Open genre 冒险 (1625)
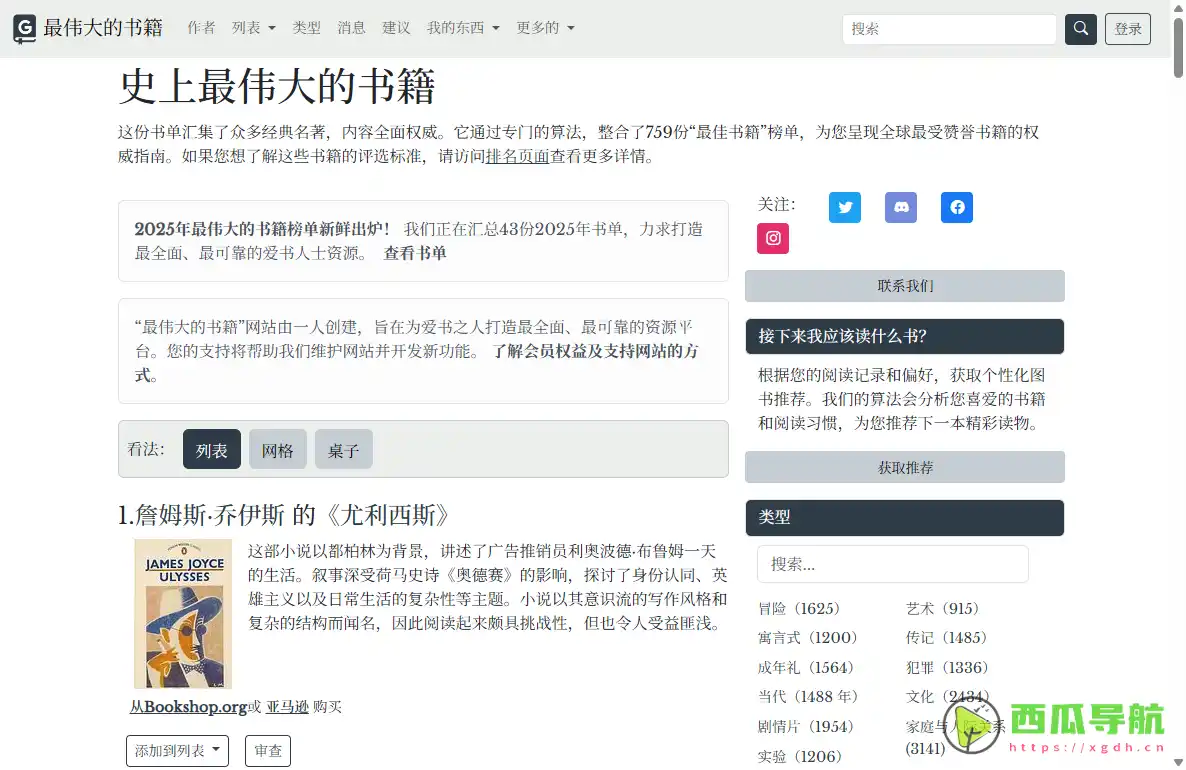This screenshot has width=1186, height=770. point(799,609)
